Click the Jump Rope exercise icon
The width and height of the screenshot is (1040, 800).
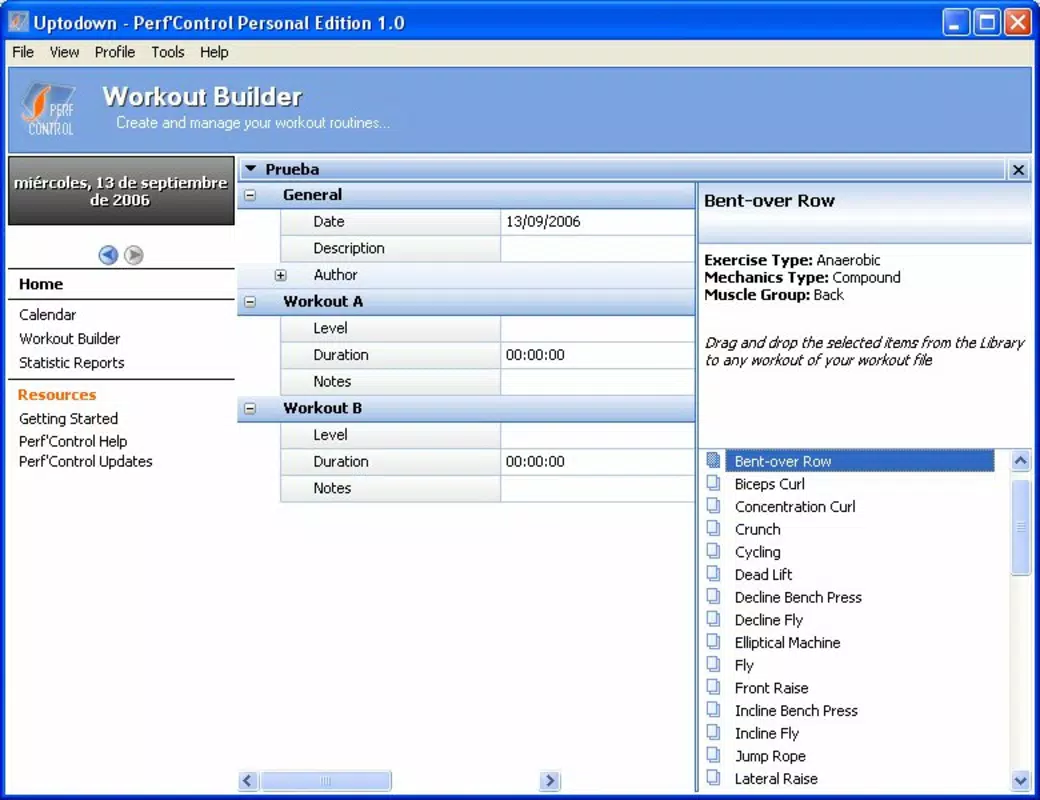pos(713,755)
